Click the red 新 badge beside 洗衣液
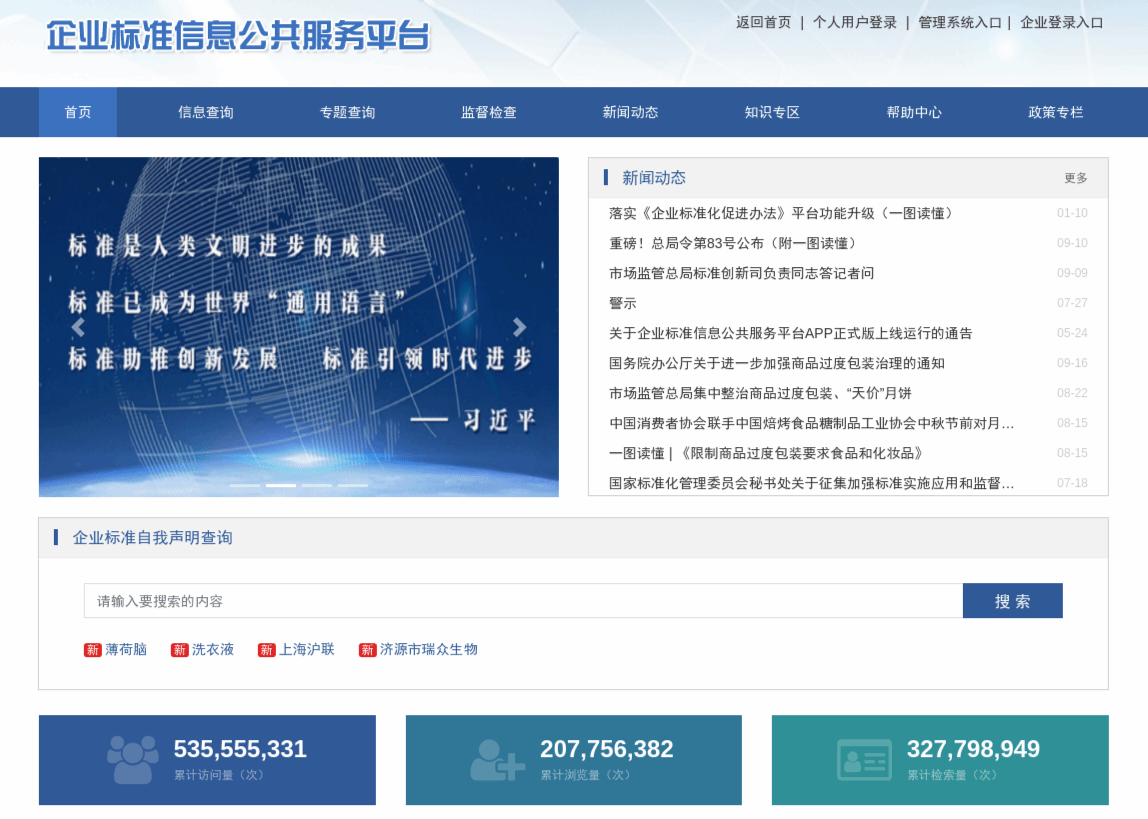Viewport: 1148px width, 819px height. 180,650
